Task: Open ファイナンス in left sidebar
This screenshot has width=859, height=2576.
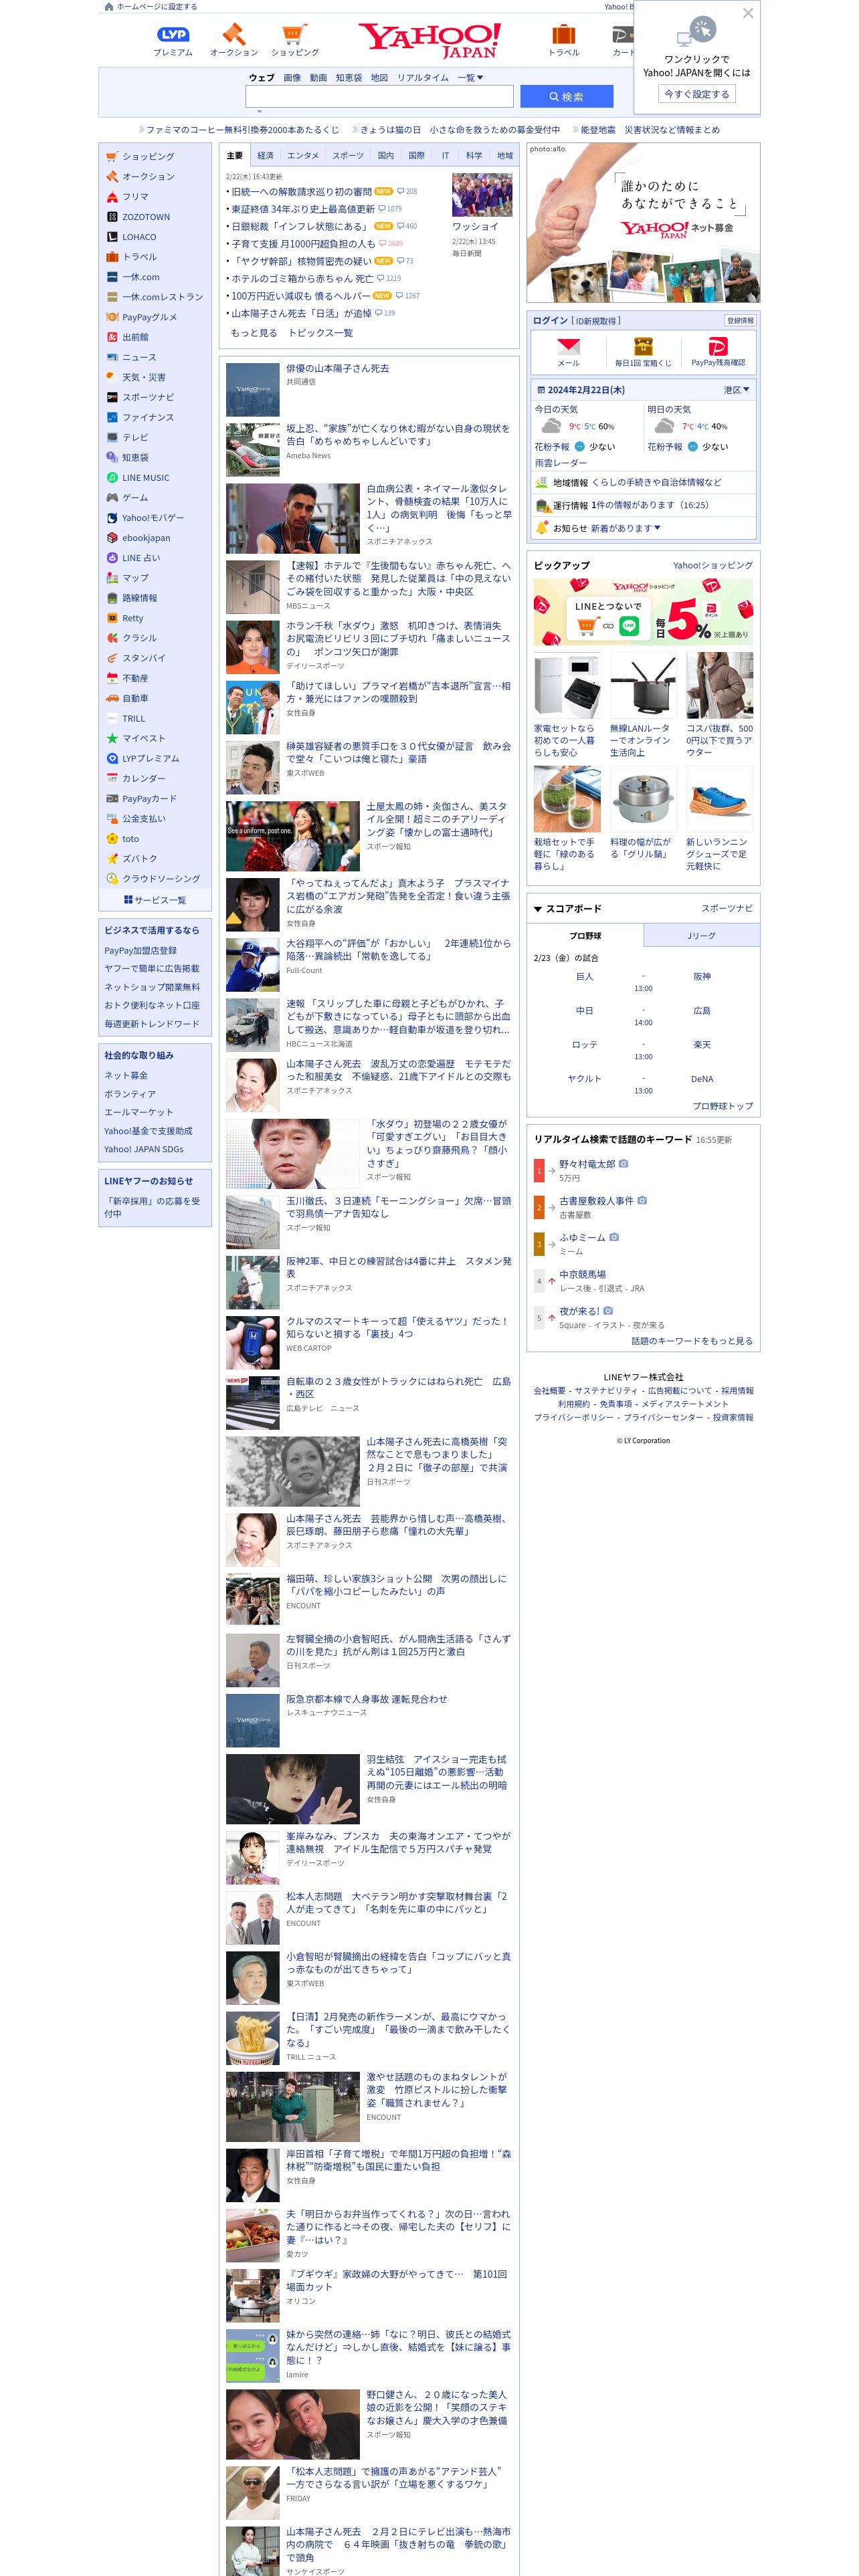Action: pyautogui.click(x=148, y=417)
